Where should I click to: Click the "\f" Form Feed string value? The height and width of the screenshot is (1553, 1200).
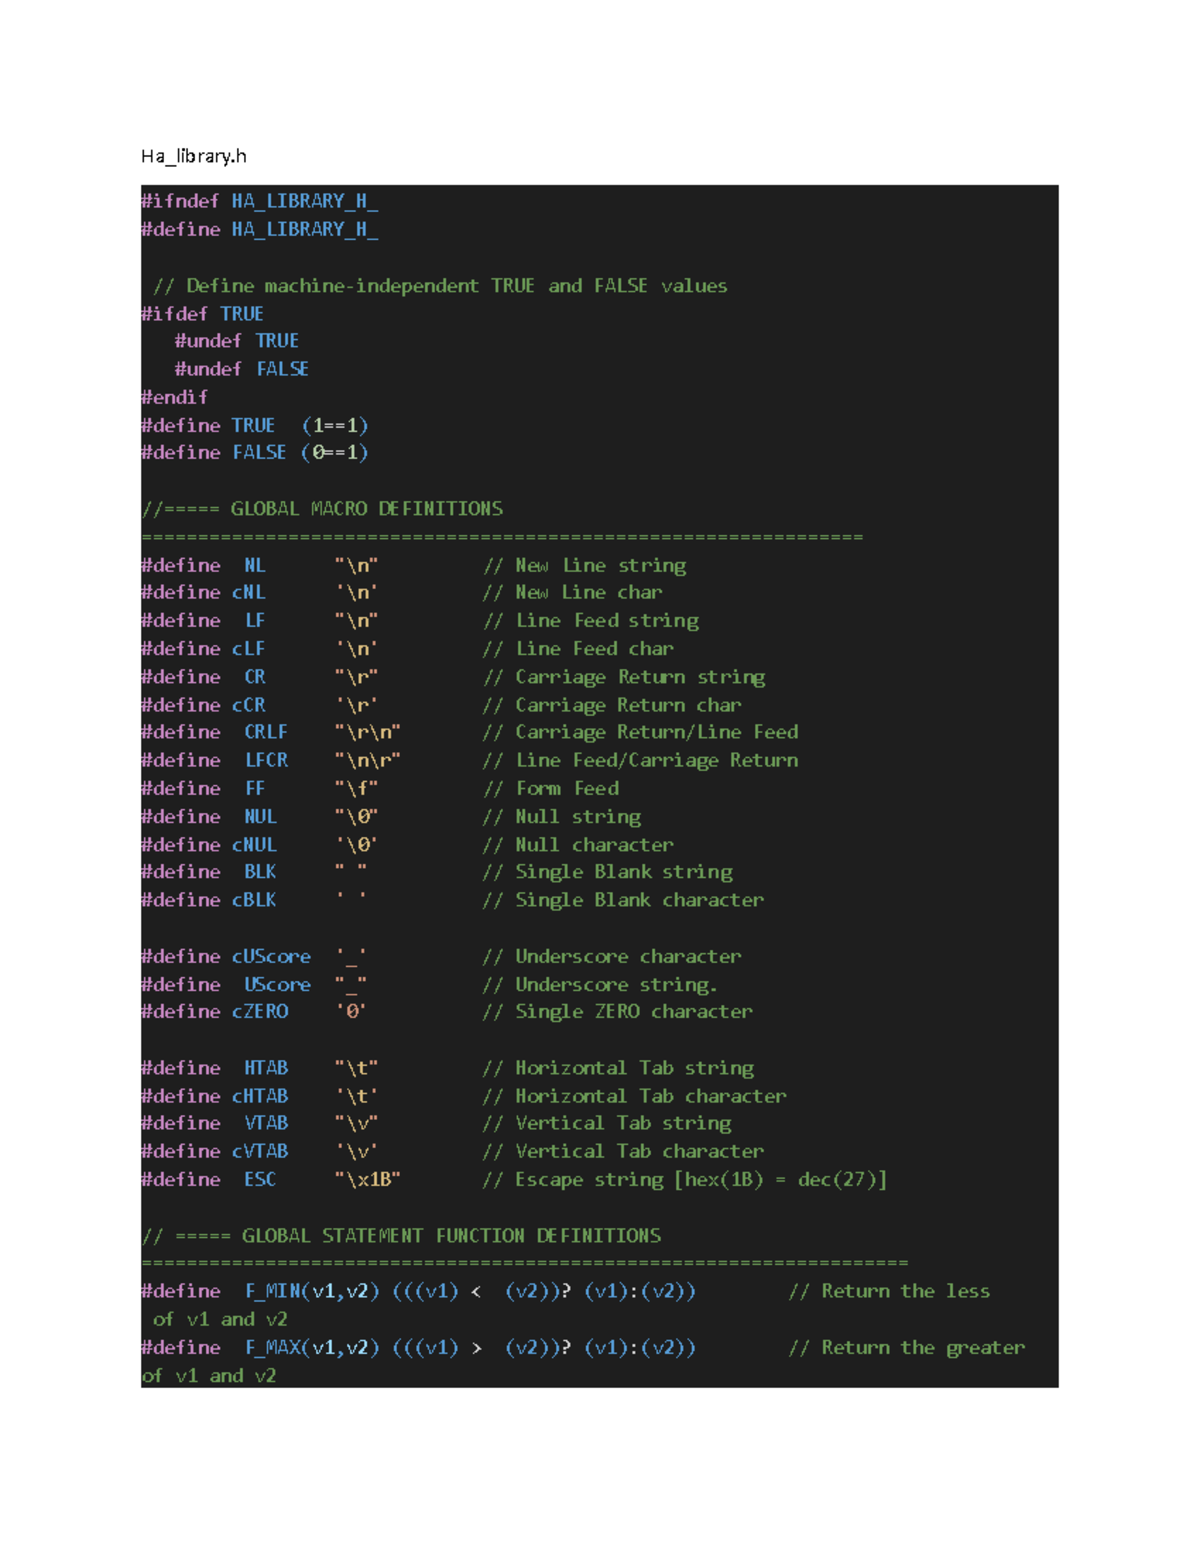356,788
